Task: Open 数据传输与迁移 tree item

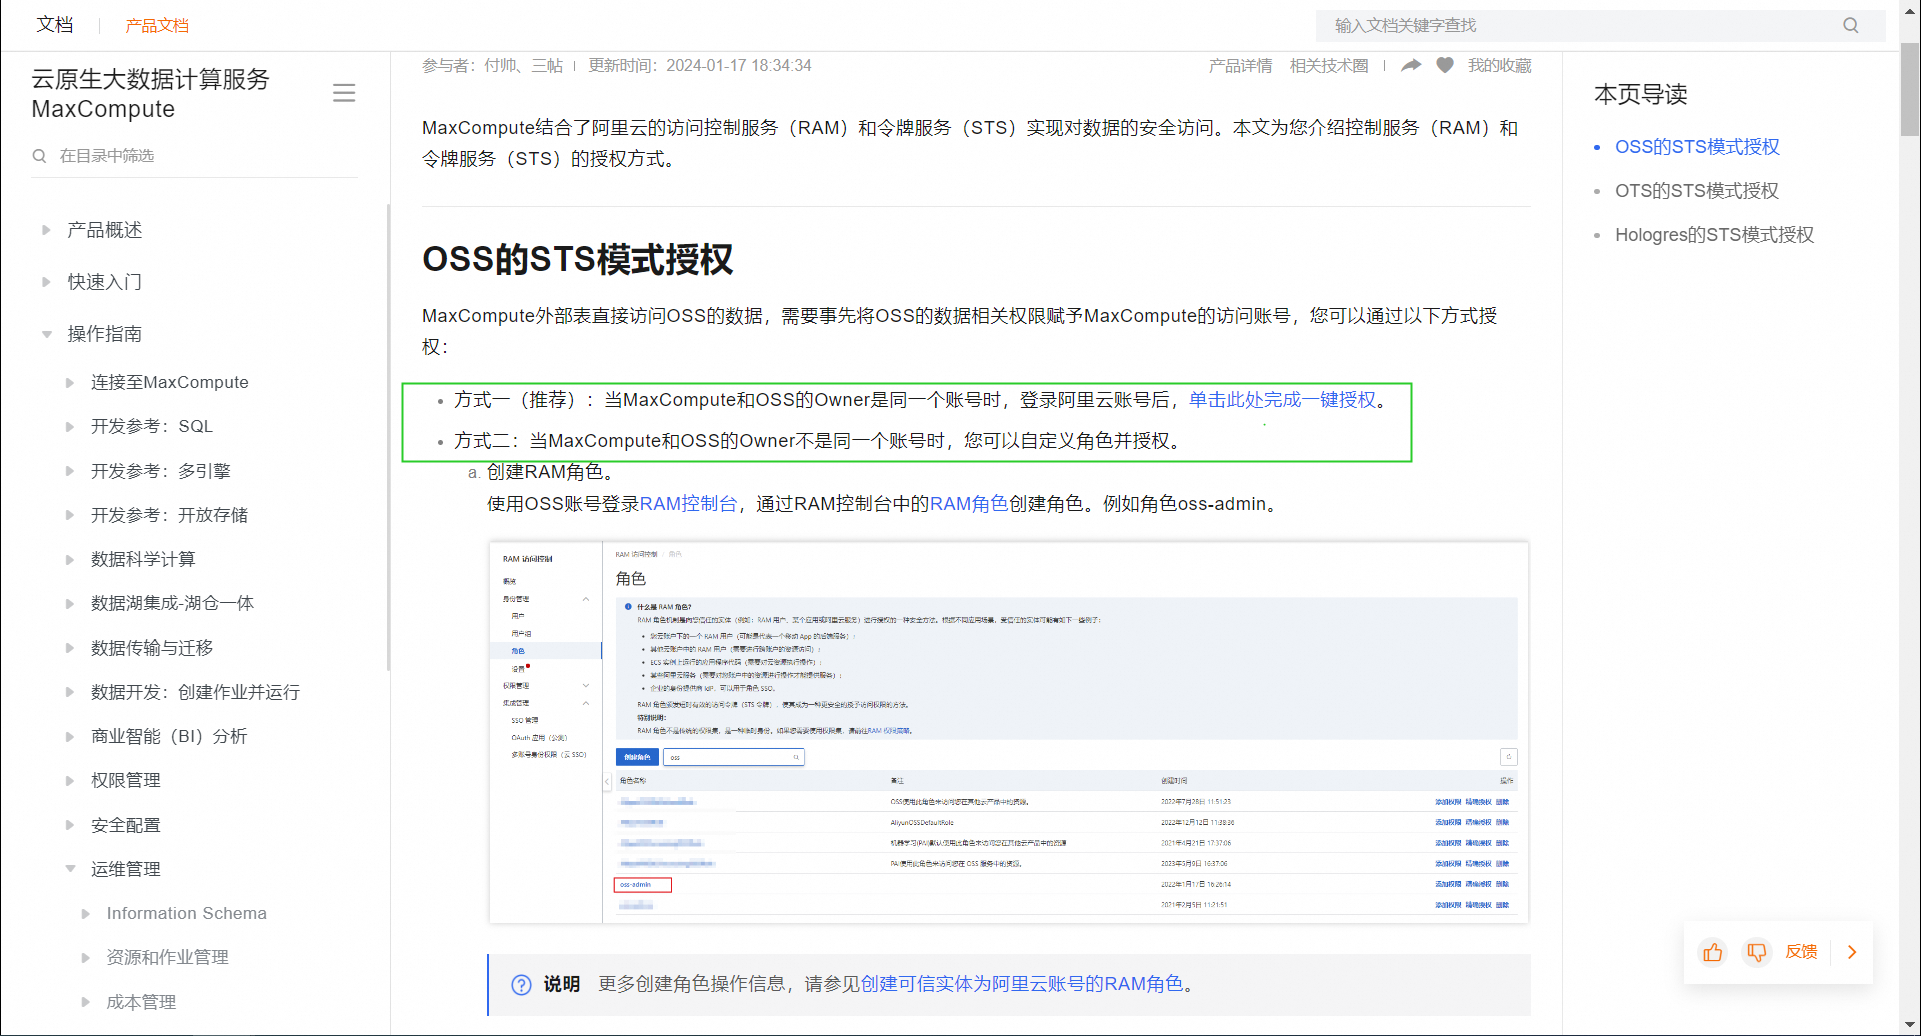Action: (x=152, y=648)
